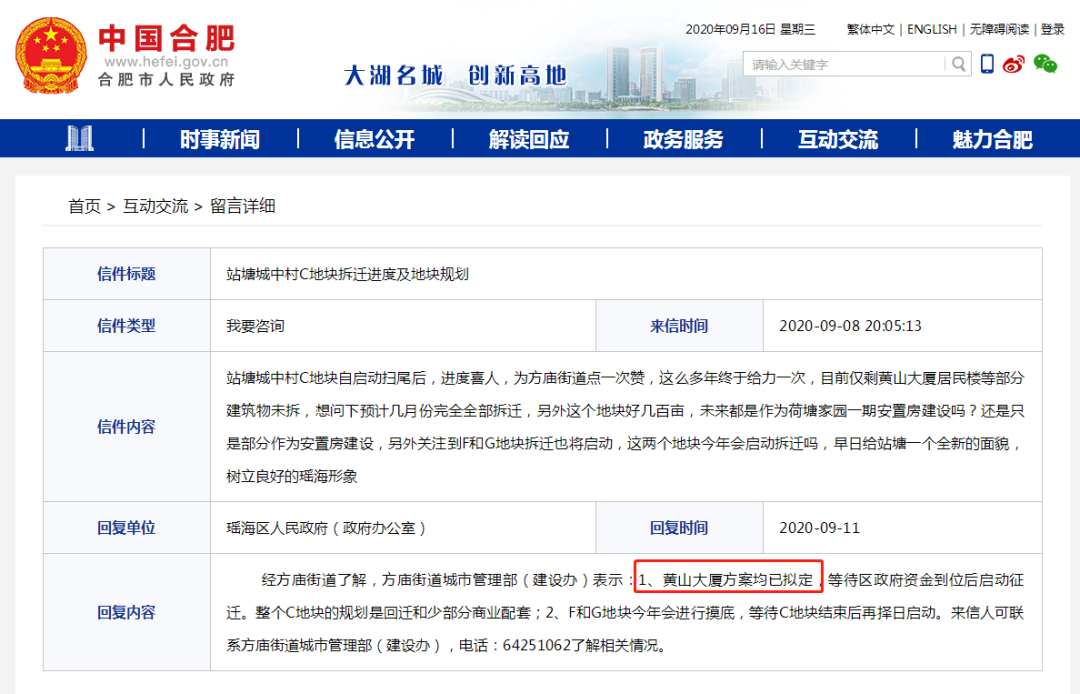Click the 大湖名城 创新高地 slogan banner

[x=455, y=75]
